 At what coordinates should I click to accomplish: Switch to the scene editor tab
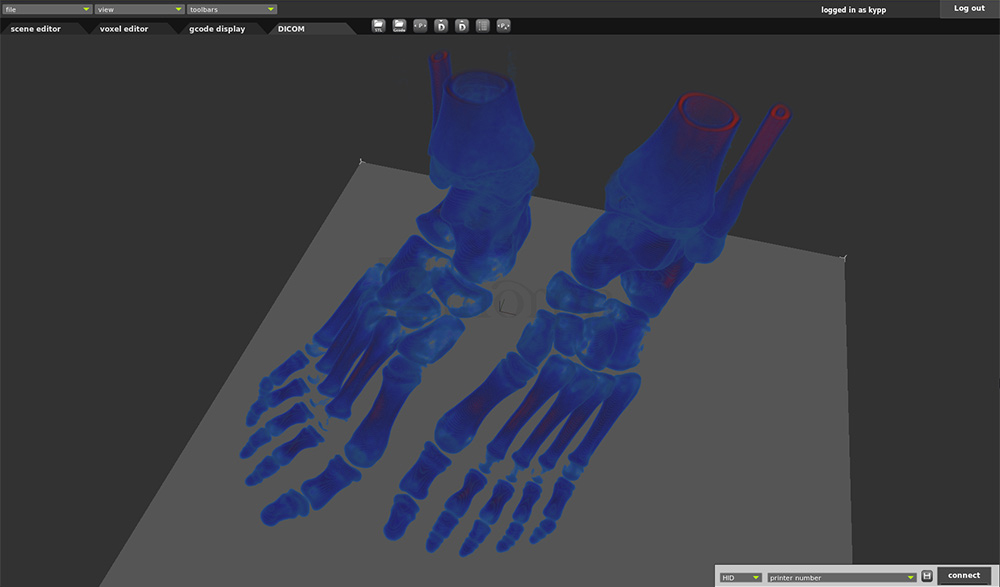tap(35, 29)
